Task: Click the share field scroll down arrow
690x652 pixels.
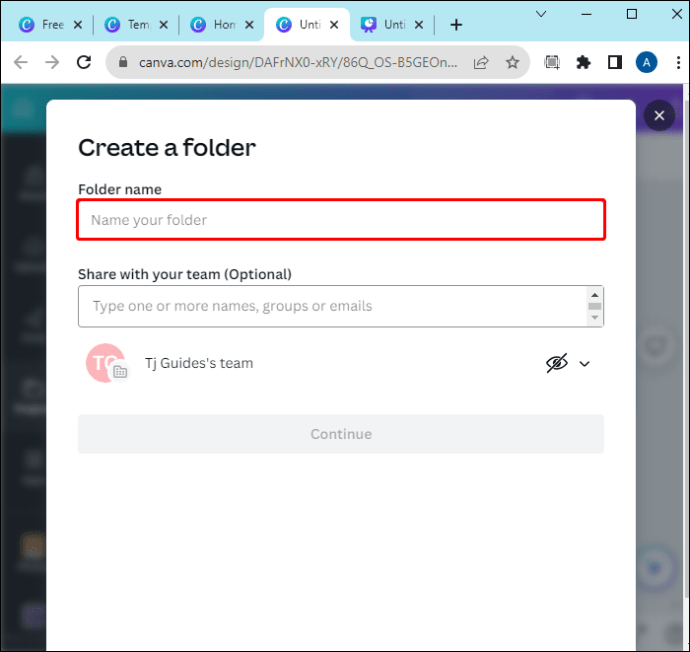Action: [x=595, y=317]
